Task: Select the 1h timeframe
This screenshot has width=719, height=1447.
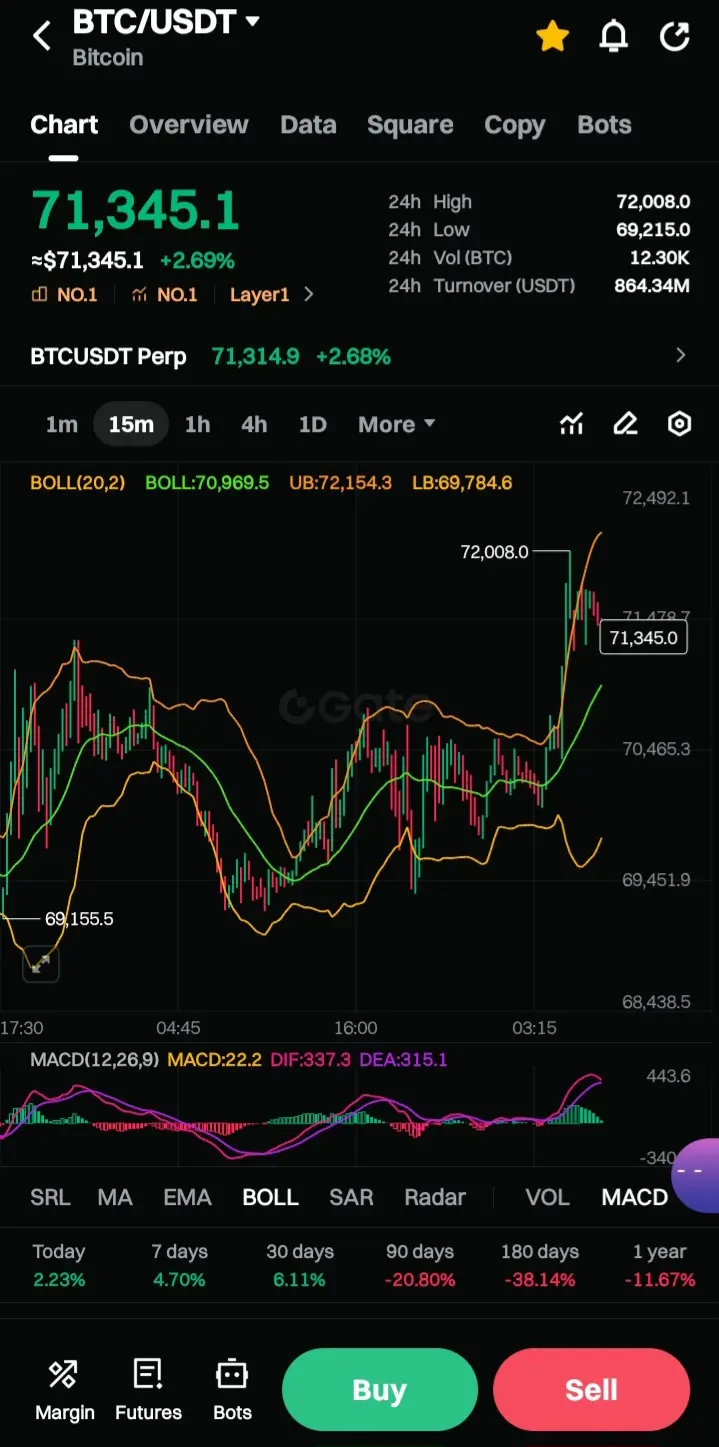Action: point(197,424)
